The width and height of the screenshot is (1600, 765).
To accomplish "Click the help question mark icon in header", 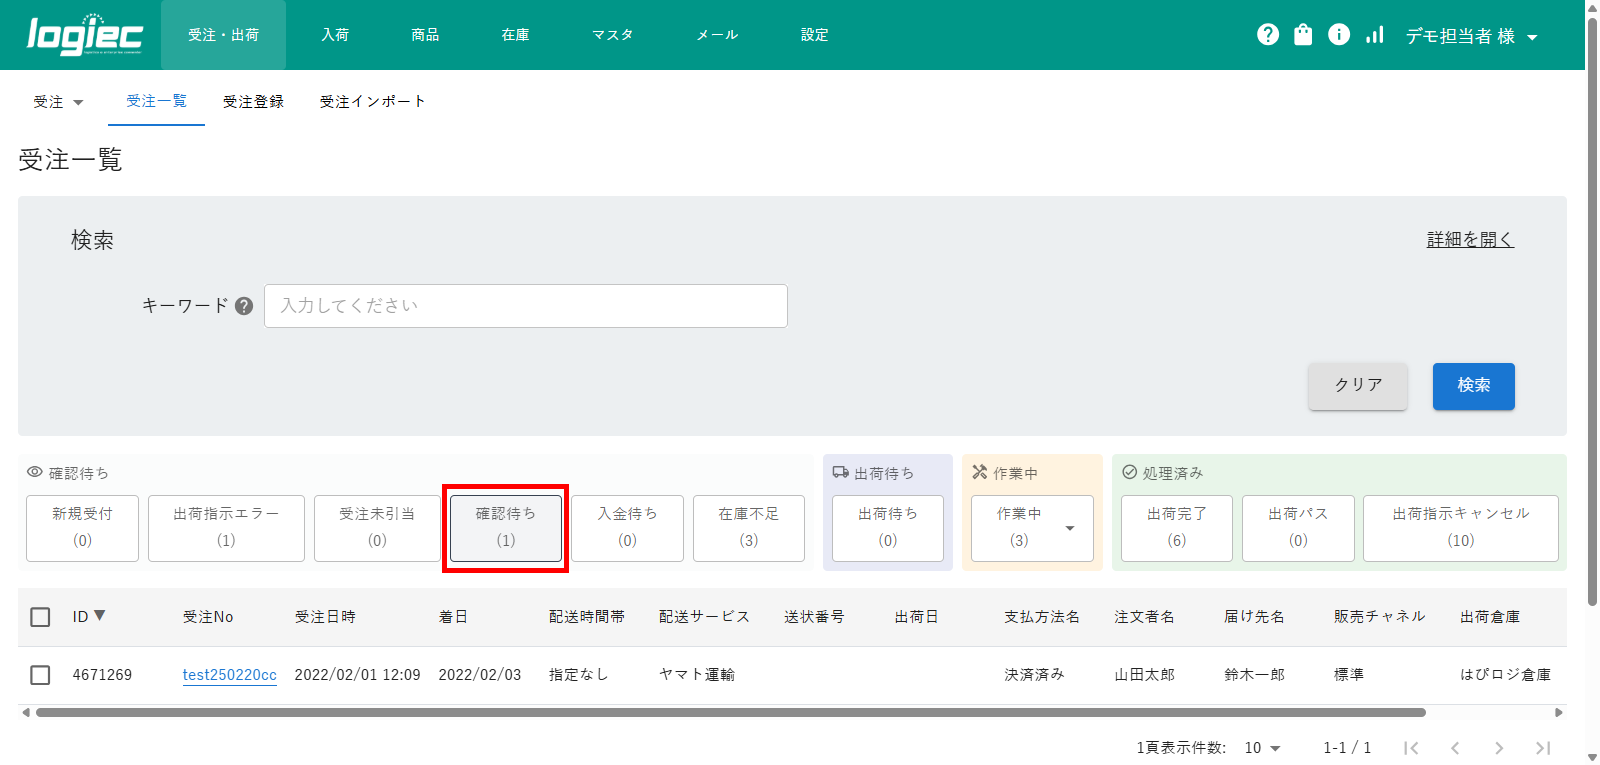I will pos(1268,35).
